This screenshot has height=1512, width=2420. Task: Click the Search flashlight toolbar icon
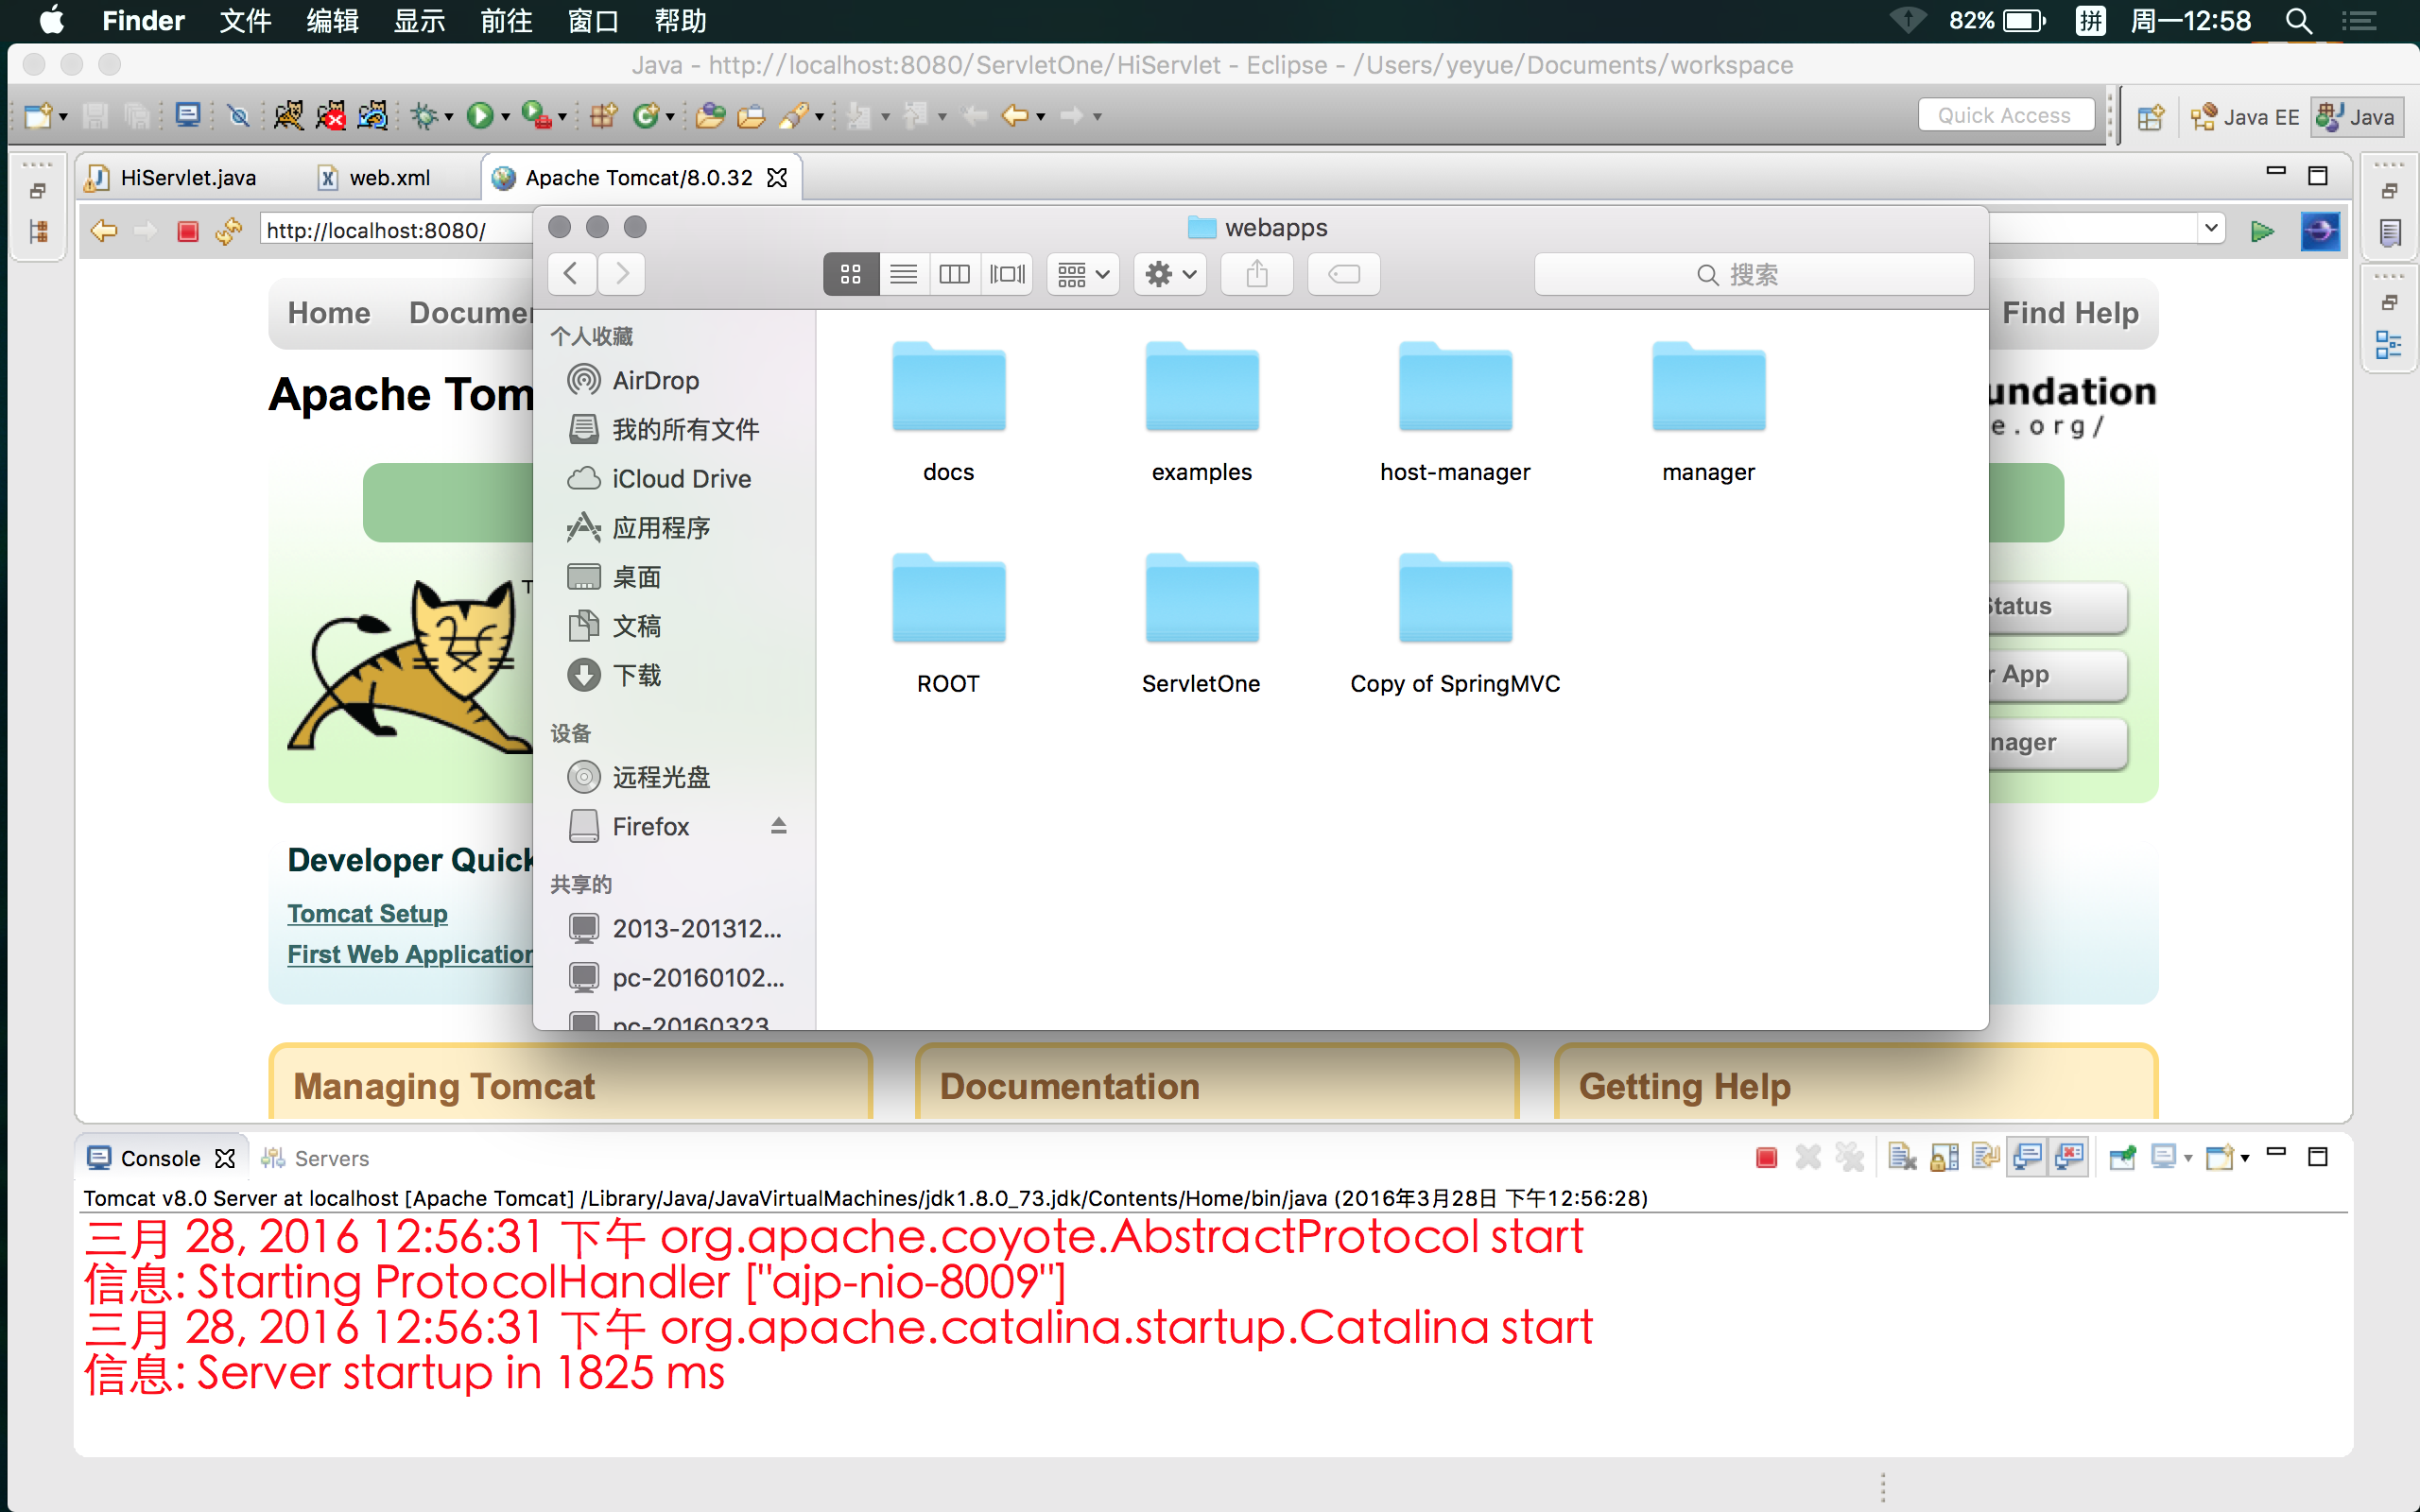[794, 116]
